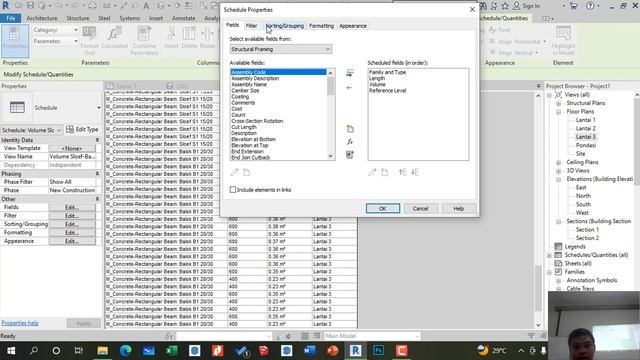Edit available field pencil icon
The width and height of the screenshot is (640, 360).
pyautogui.click(x=234, y=172)
